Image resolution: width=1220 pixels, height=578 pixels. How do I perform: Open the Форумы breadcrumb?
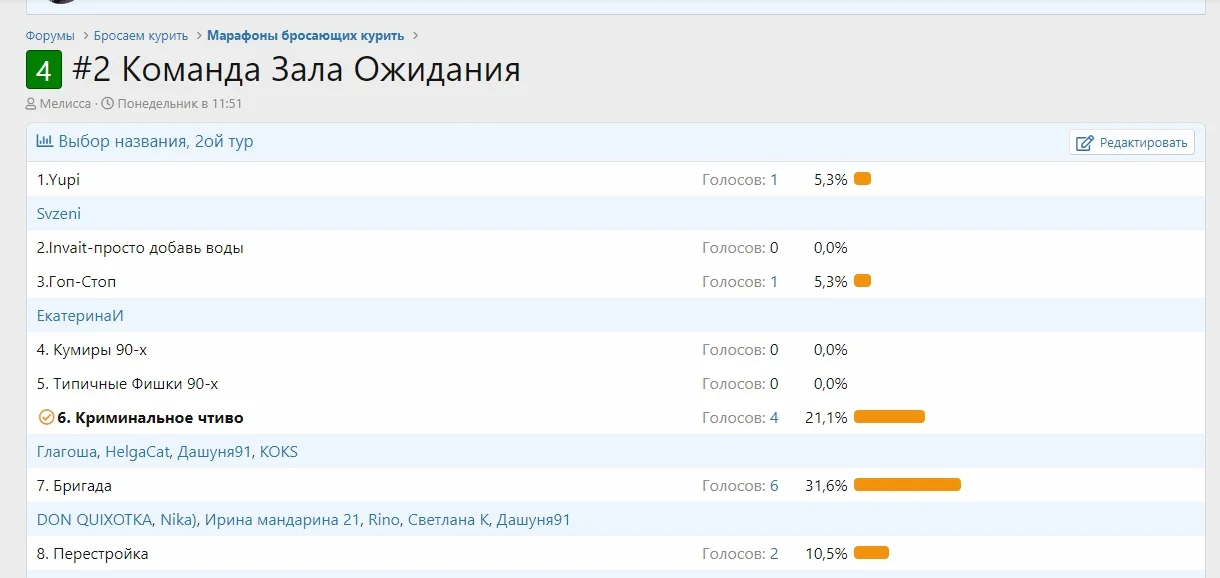(x=50, y=36)
